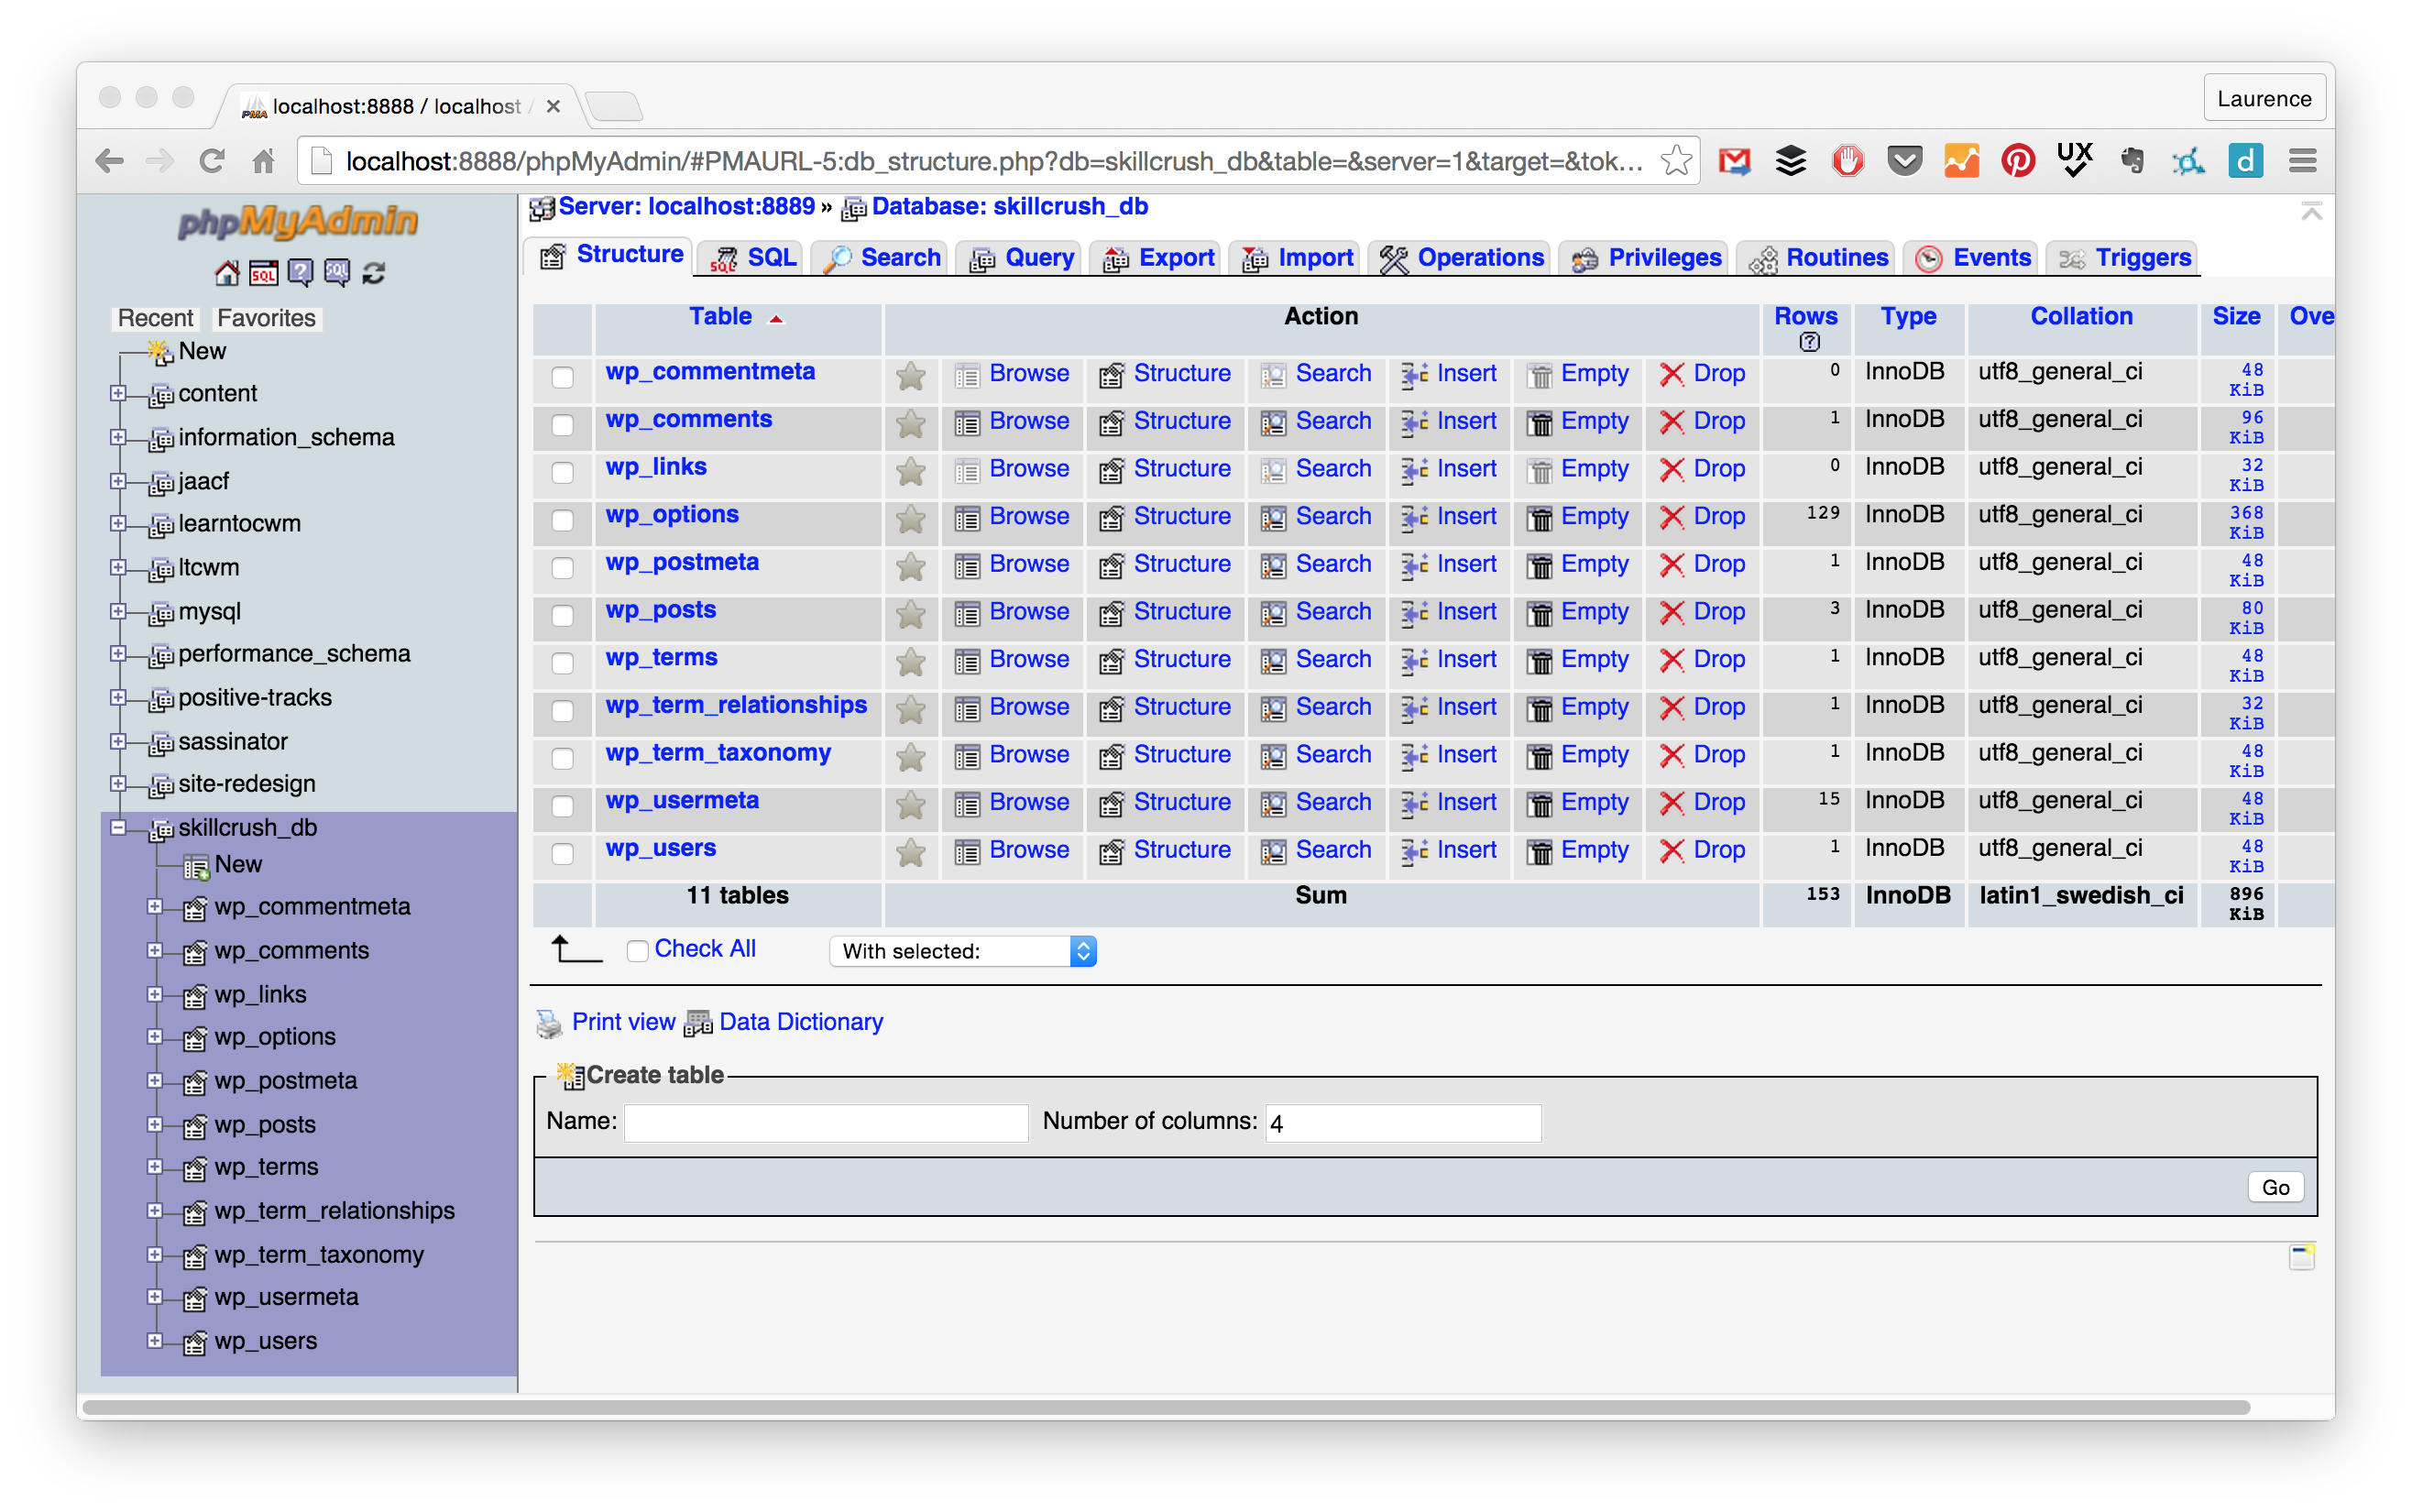The height and width of the screenshot is (1512, 2412).
Task: Open the Operations tab
Action: pos(1461,258)
